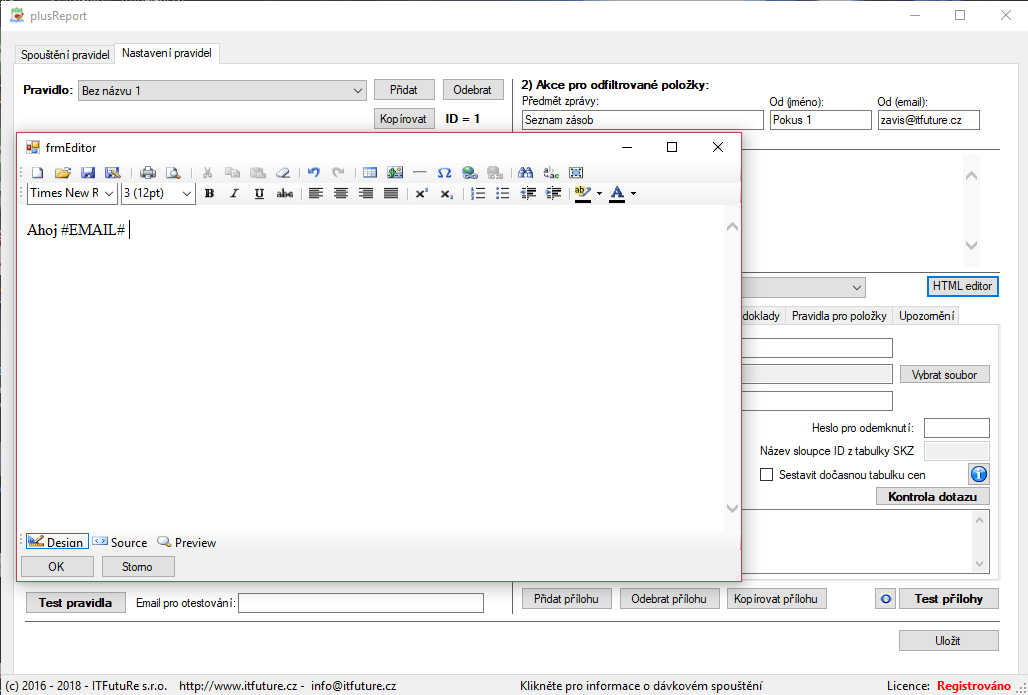Click the Undo arrow icon
Viewport: 1028px width, 695px height.
(313, 172)
